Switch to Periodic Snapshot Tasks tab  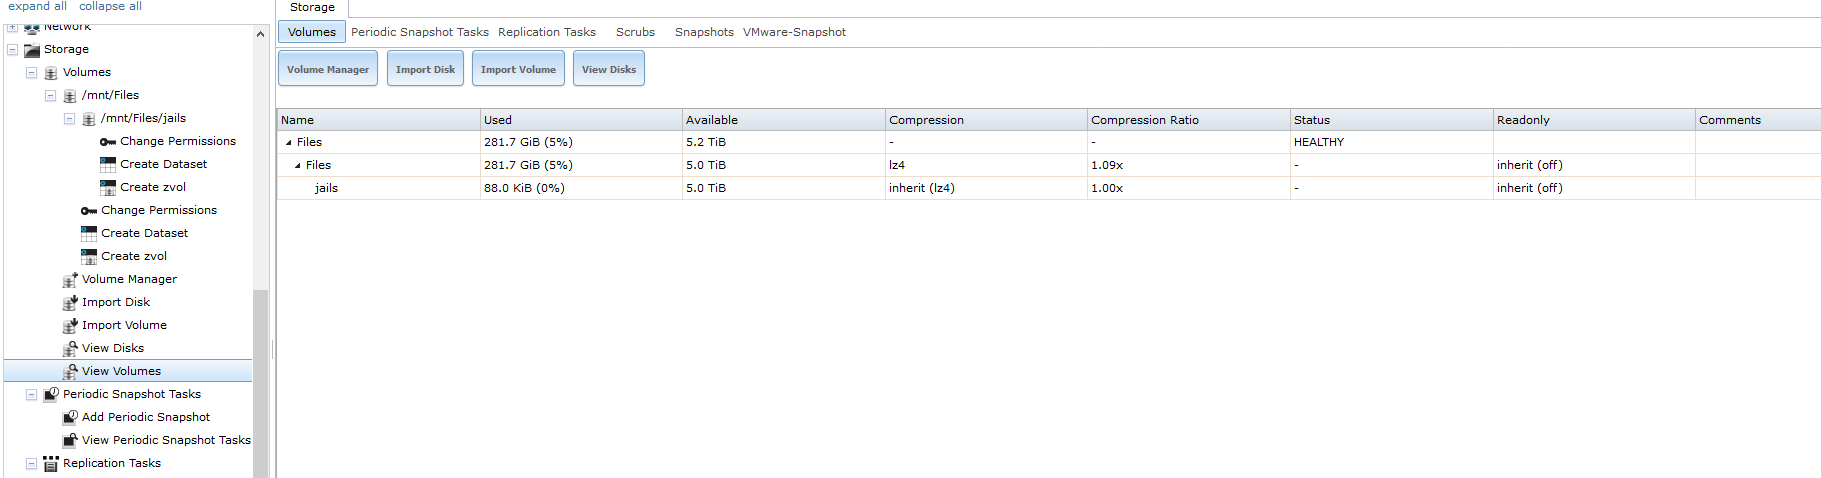tap(420, 32)
